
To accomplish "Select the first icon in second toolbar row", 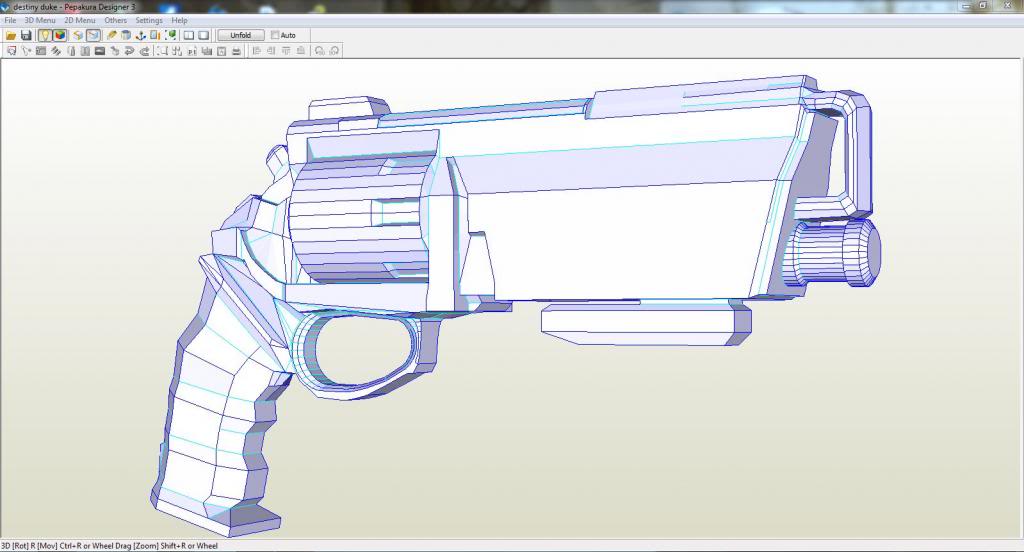I will pyautogui.click(x=11, y=51).
